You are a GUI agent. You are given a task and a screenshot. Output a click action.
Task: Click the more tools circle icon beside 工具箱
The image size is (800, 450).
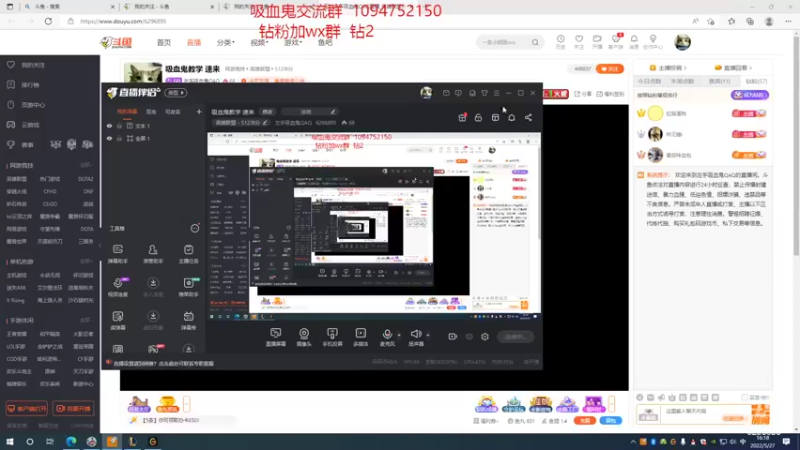(x=195, y=229)
